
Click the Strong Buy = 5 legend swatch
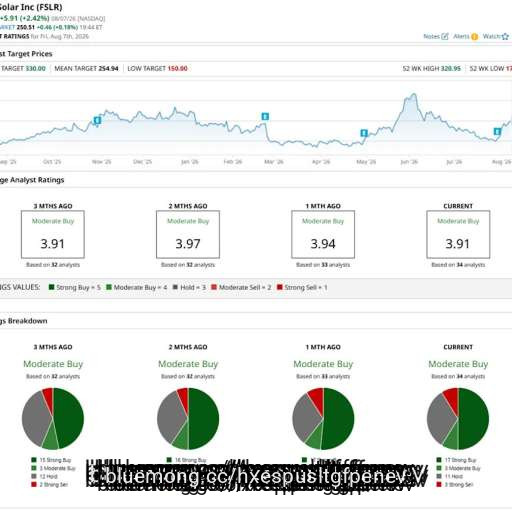51,287
